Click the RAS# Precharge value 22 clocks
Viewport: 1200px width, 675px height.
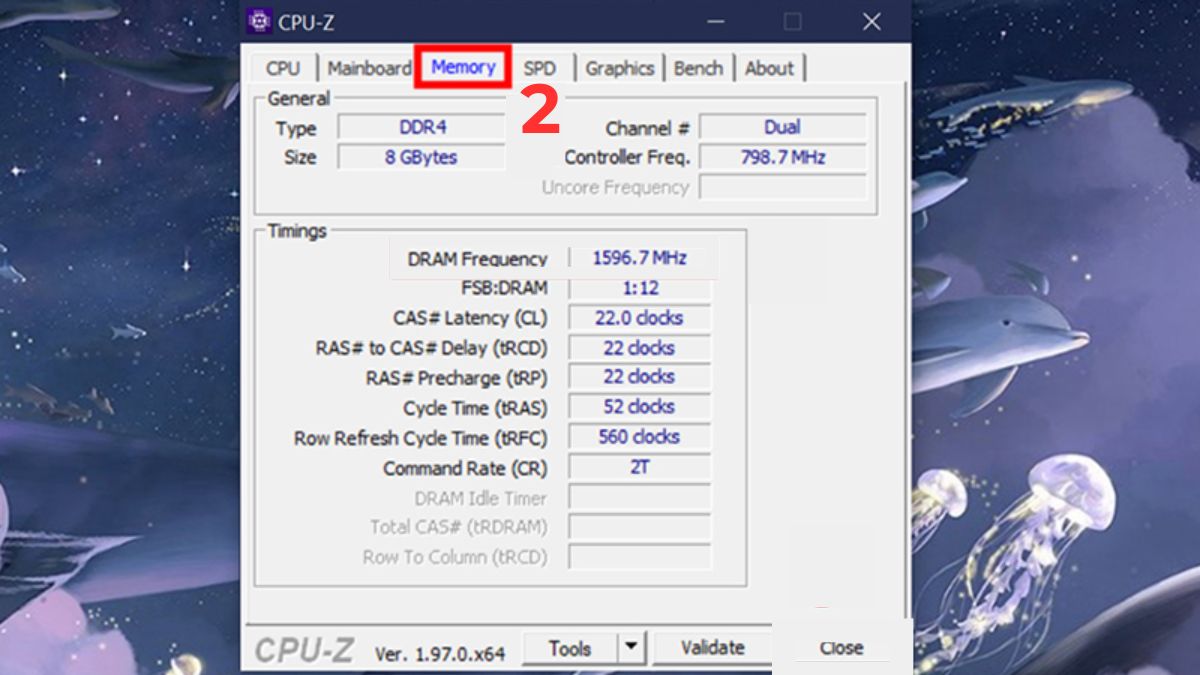(640, 377)
